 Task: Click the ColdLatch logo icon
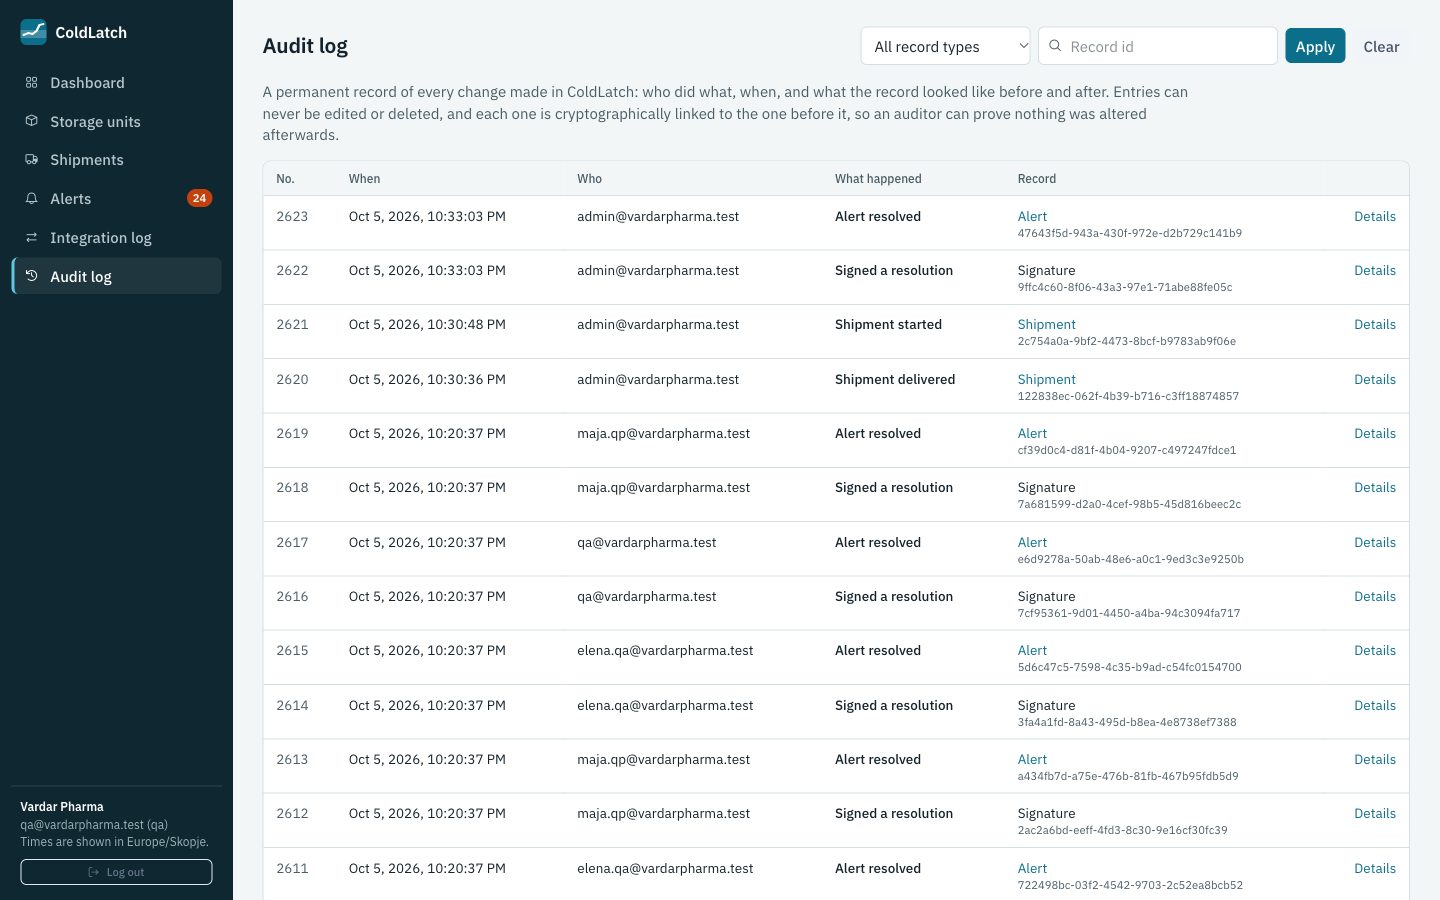point(33,32)
